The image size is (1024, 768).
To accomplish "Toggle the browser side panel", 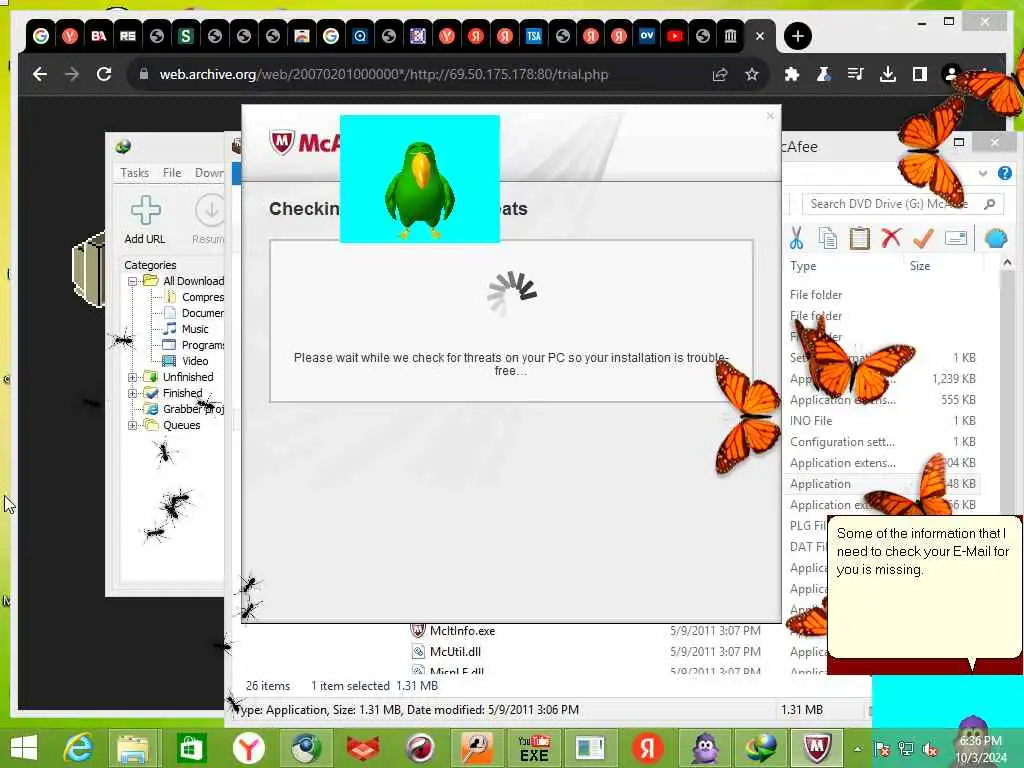I will [920, 74].
